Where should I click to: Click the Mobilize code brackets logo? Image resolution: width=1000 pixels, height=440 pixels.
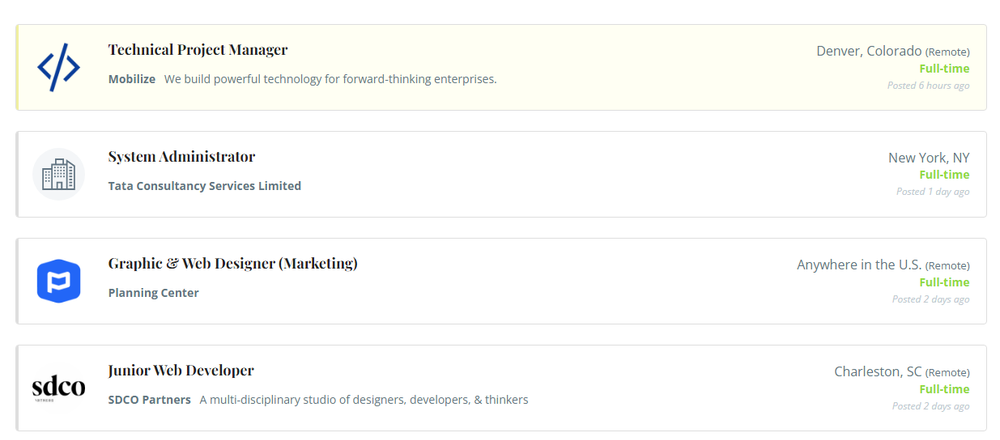(x=59, y=67)
